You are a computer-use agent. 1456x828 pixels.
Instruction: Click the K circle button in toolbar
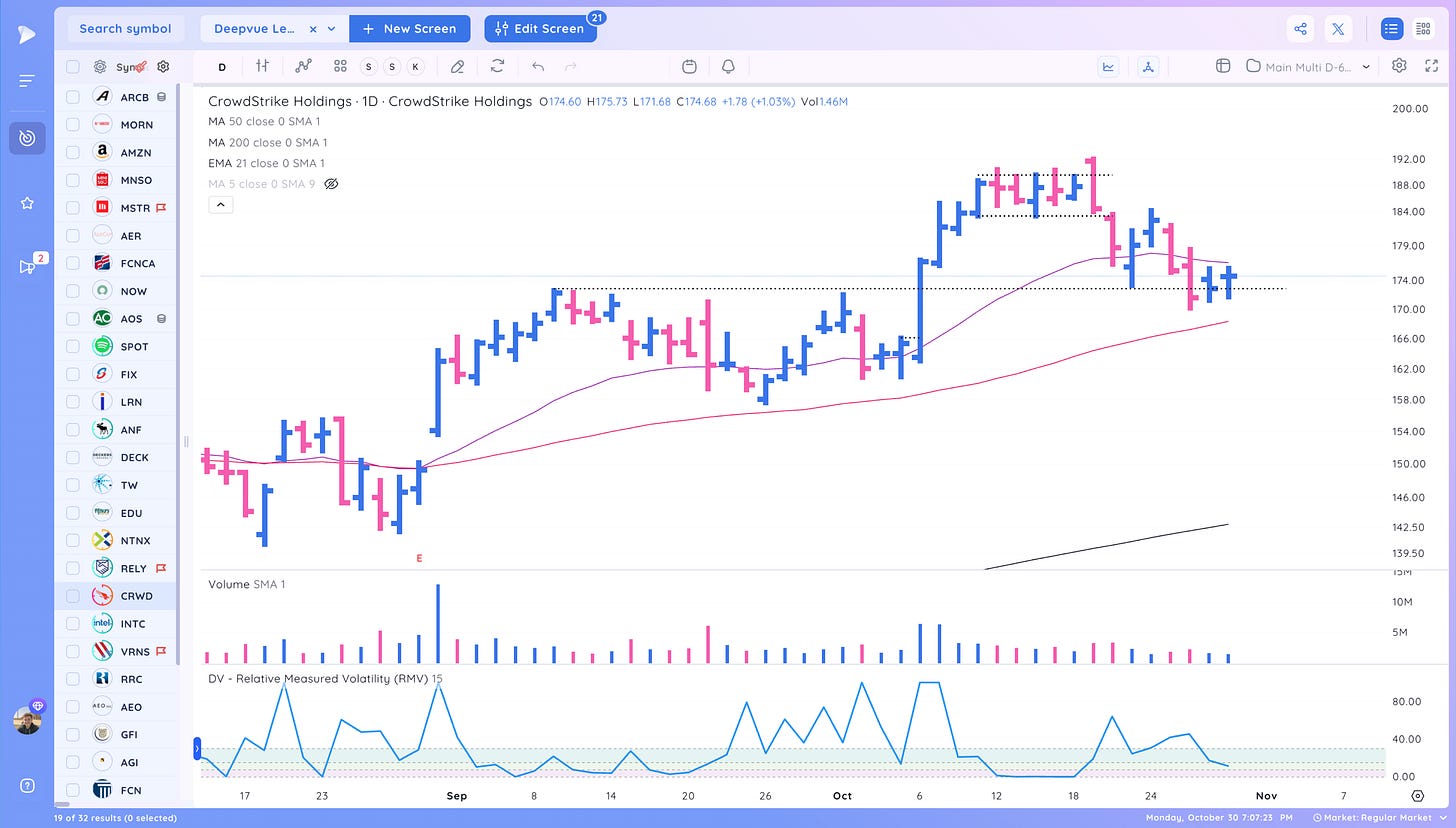click(x=415, y=66)
